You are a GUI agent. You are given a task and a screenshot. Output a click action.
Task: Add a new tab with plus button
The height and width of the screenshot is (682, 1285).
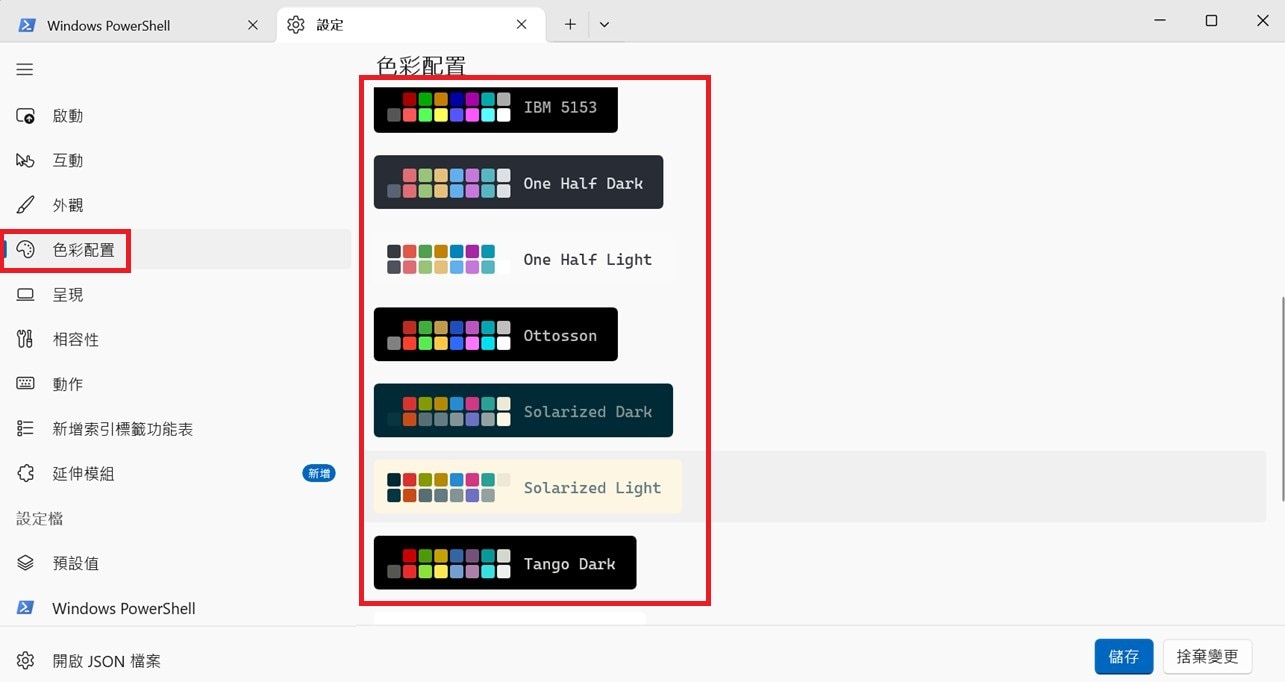(x=570, y=25)
